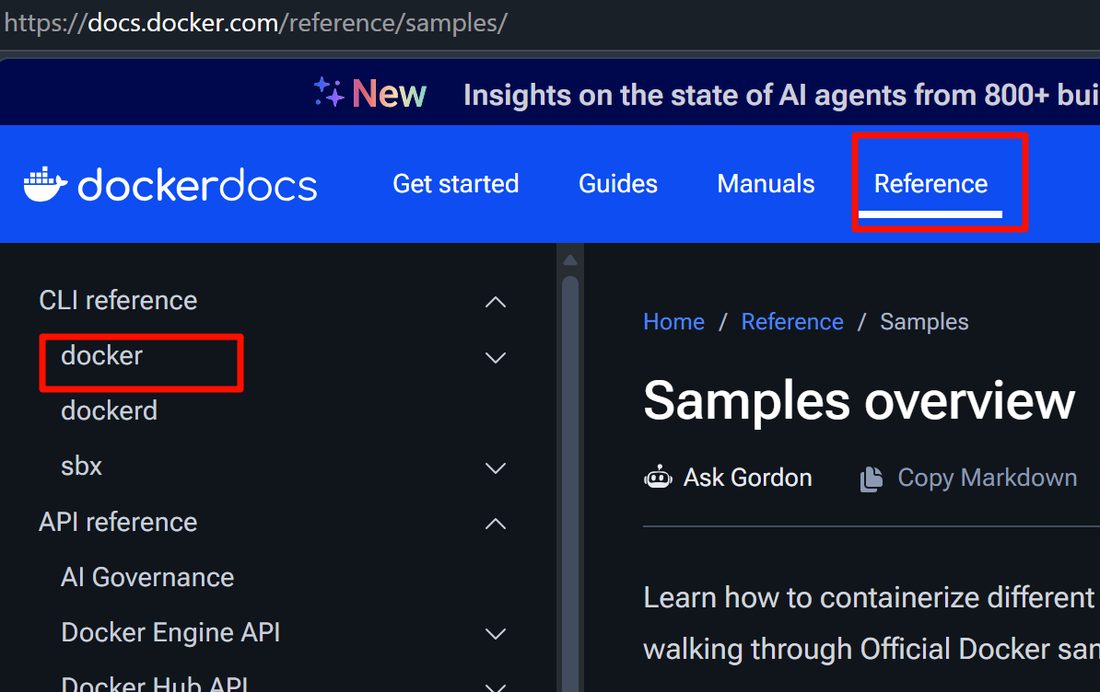This screenshot has width=1100, height=692.
Task: Expand the Docker Engine API chevron
Action: [495, 634]
